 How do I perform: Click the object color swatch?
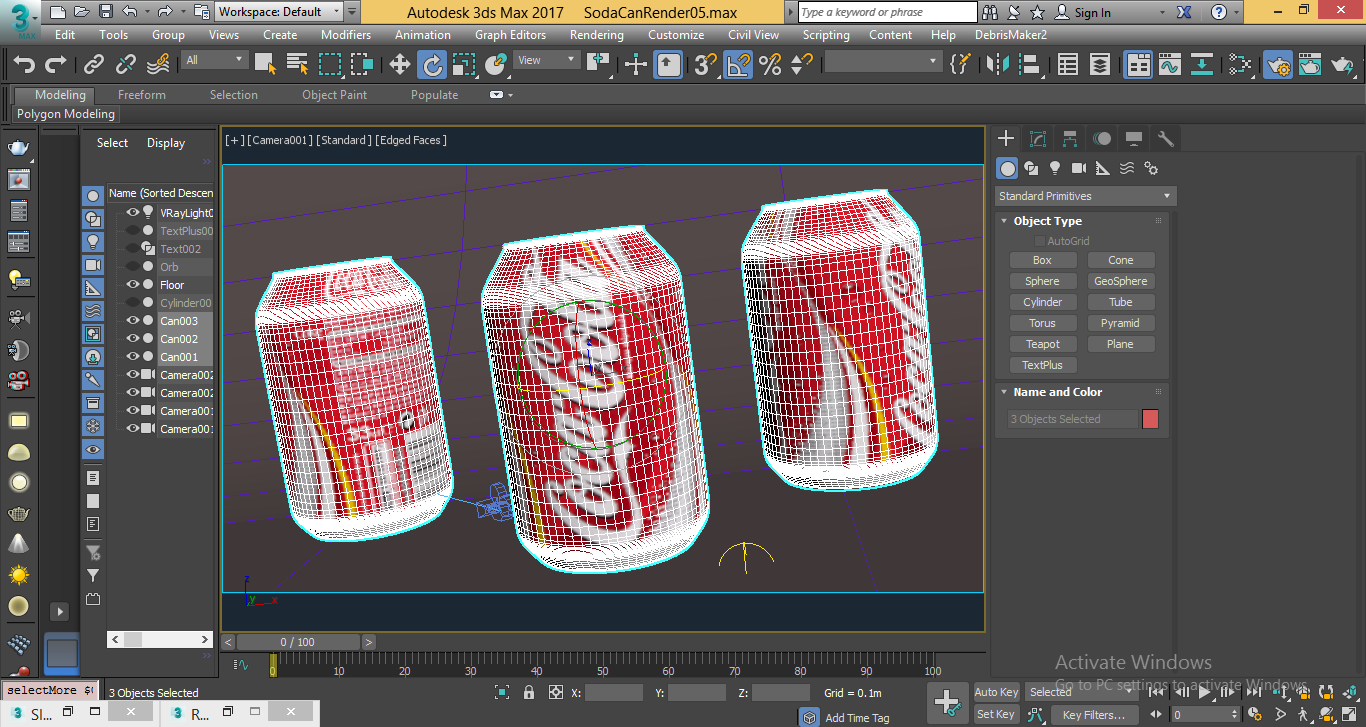pos(1150,419)
